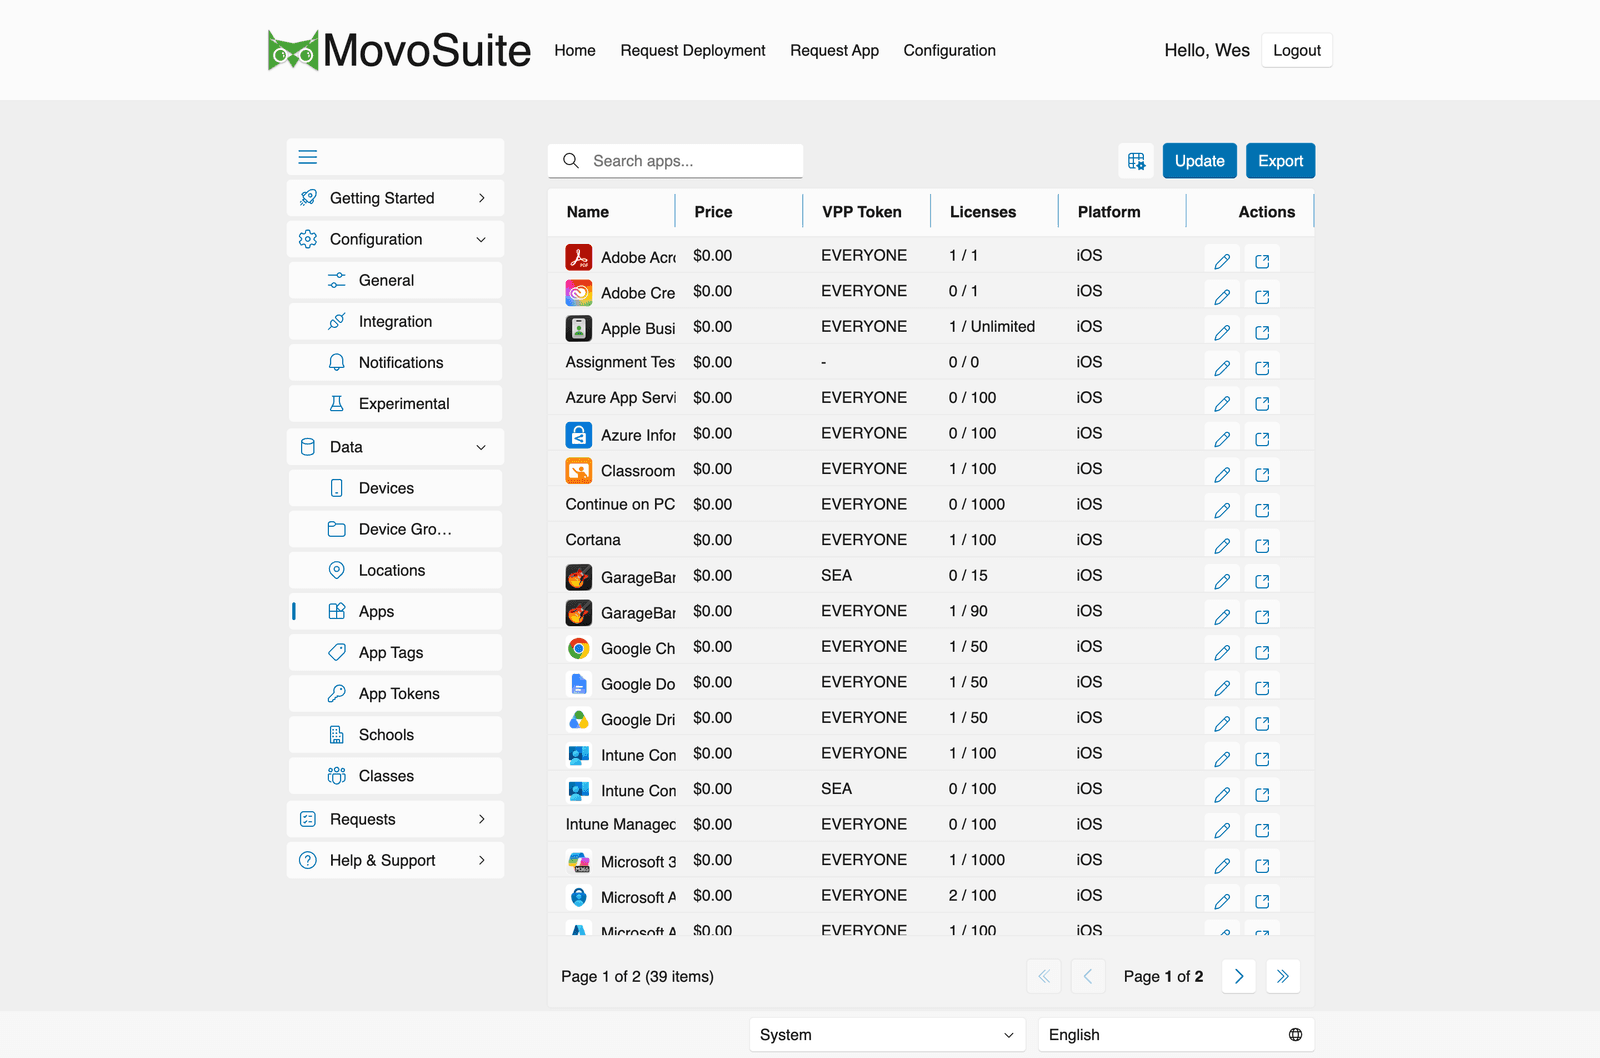The height and width of the screenshot is (1058, 1600).
Task: Click the Classroom app icon
Action: coord(579,470)
